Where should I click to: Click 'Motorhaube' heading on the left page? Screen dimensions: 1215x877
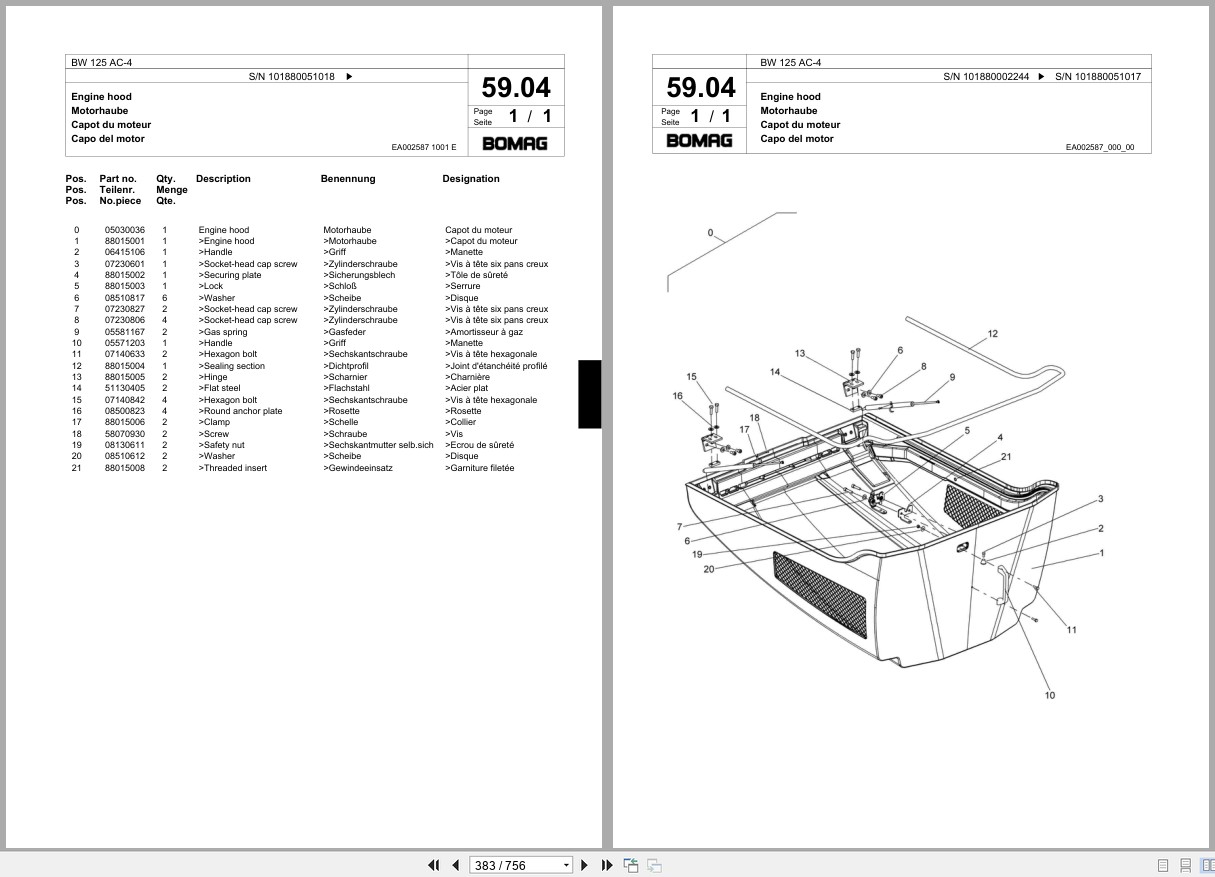(x=101, y=111)
